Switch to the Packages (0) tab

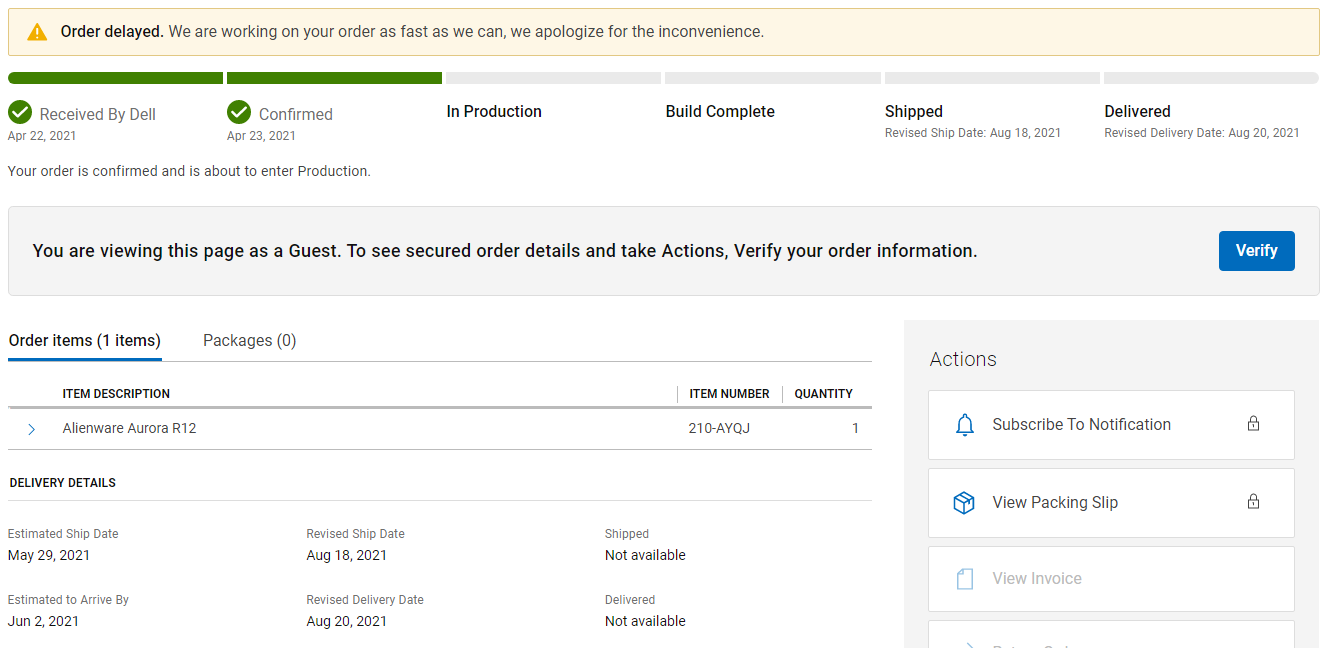(249, 340)
